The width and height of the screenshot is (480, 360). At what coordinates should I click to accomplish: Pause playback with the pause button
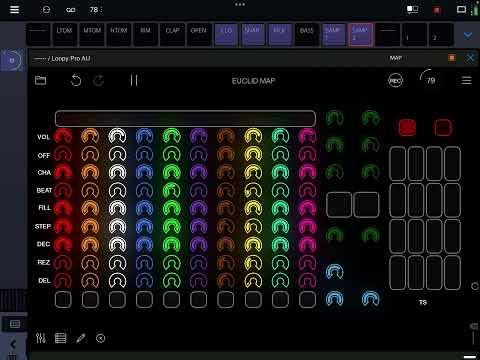click(134, 80)
